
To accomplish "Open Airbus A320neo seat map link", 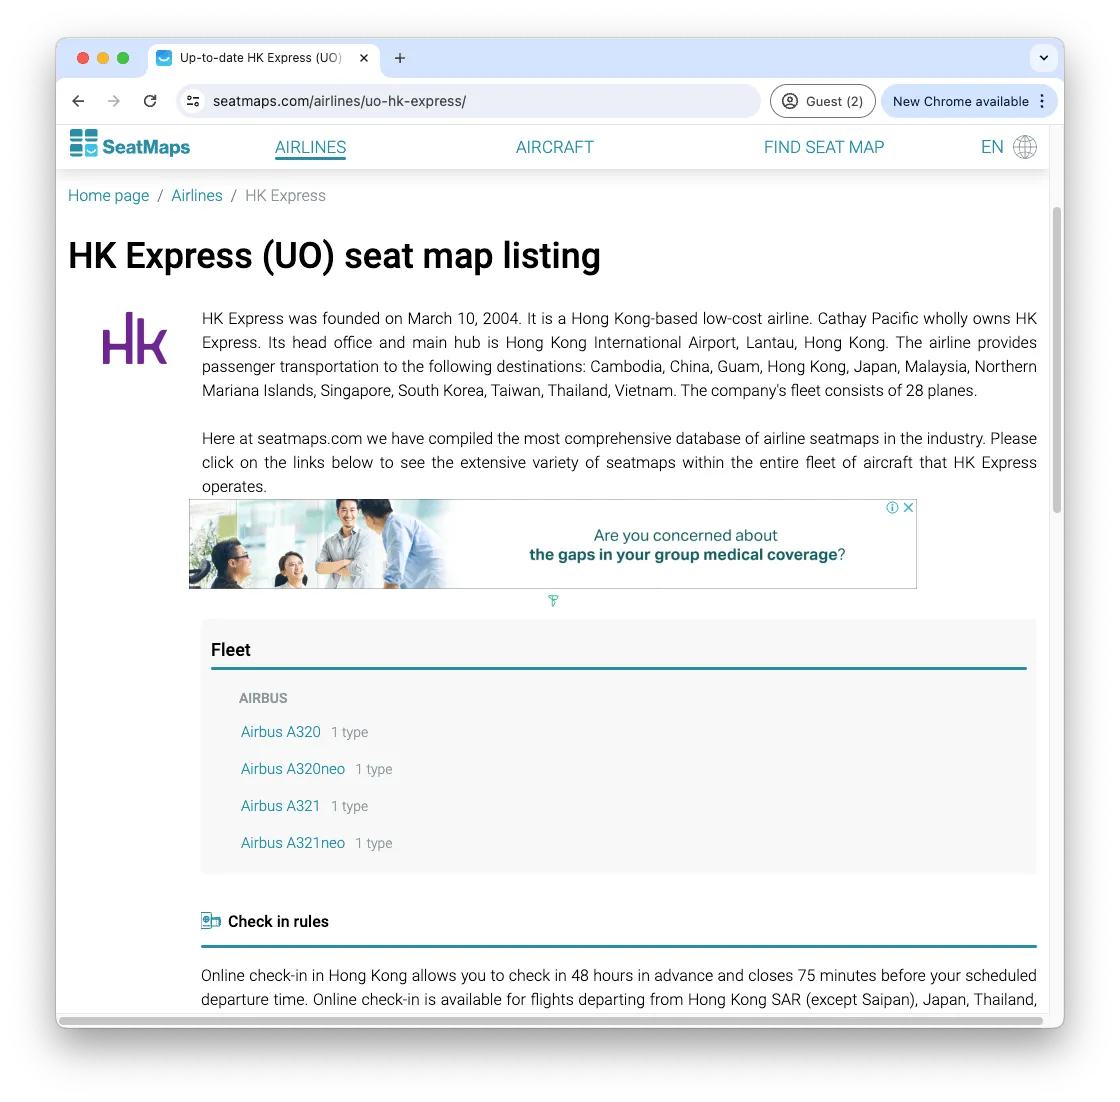I will 293,769.
